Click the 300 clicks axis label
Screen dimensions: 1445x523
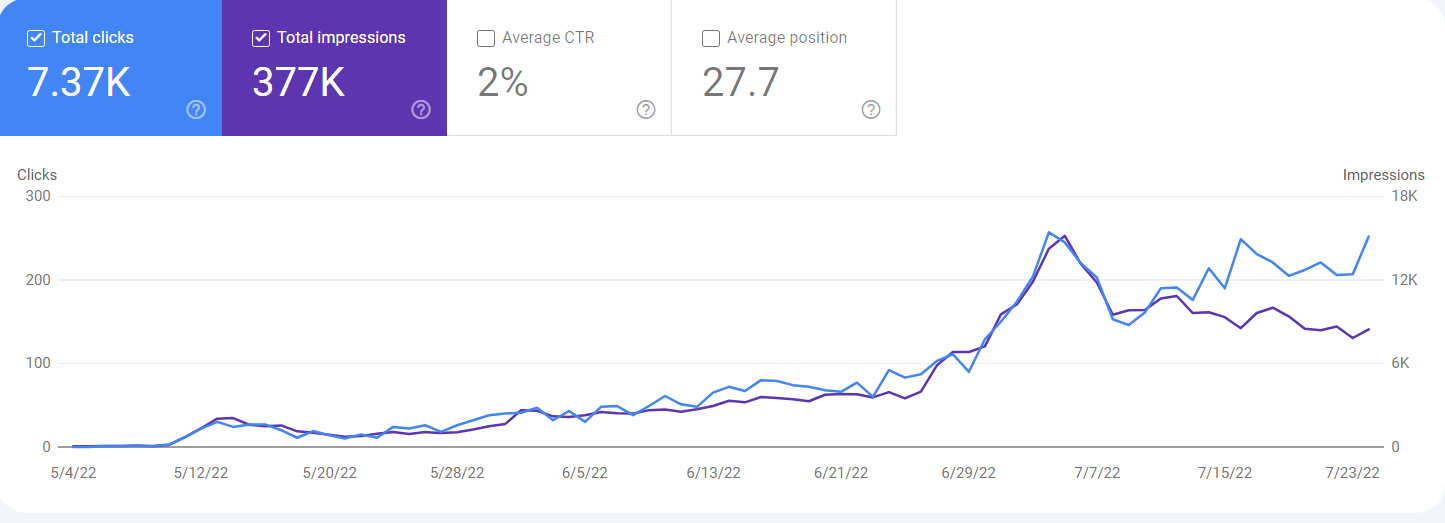(39, 196)
